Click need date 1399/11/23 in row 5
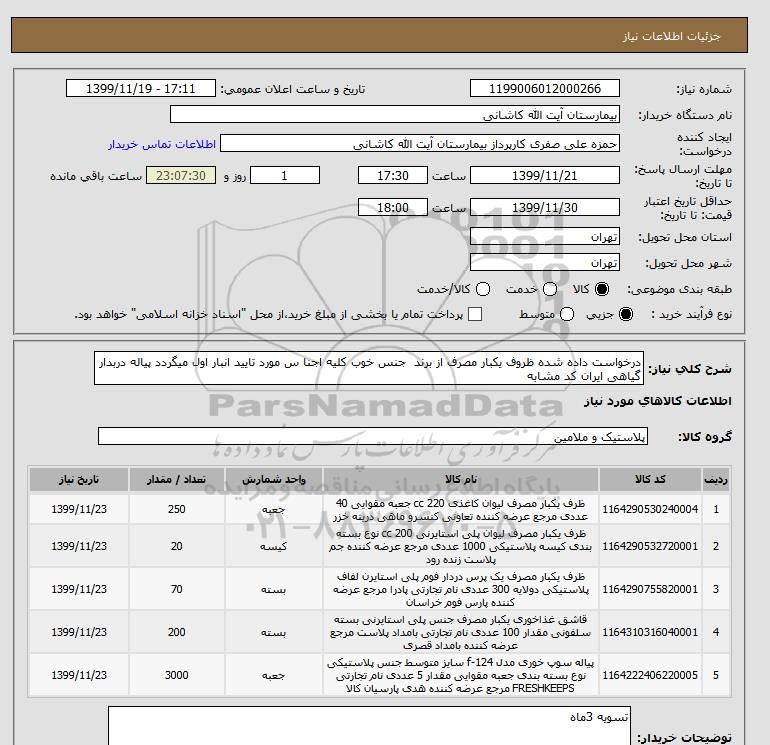The image size is (770, 745). tap(79, 675)
